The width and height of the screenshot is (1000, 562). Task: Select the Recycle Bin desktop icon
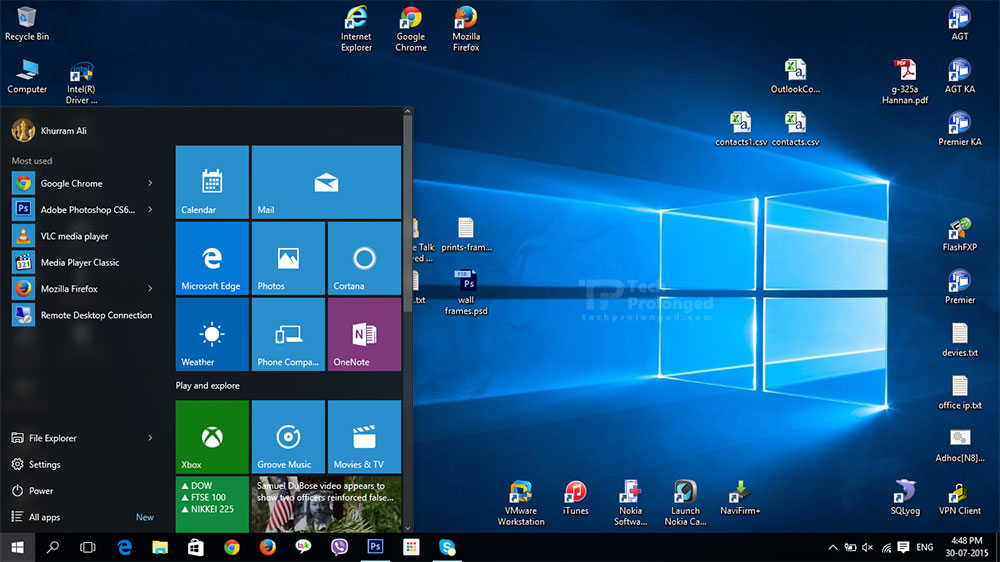(27, 24)
